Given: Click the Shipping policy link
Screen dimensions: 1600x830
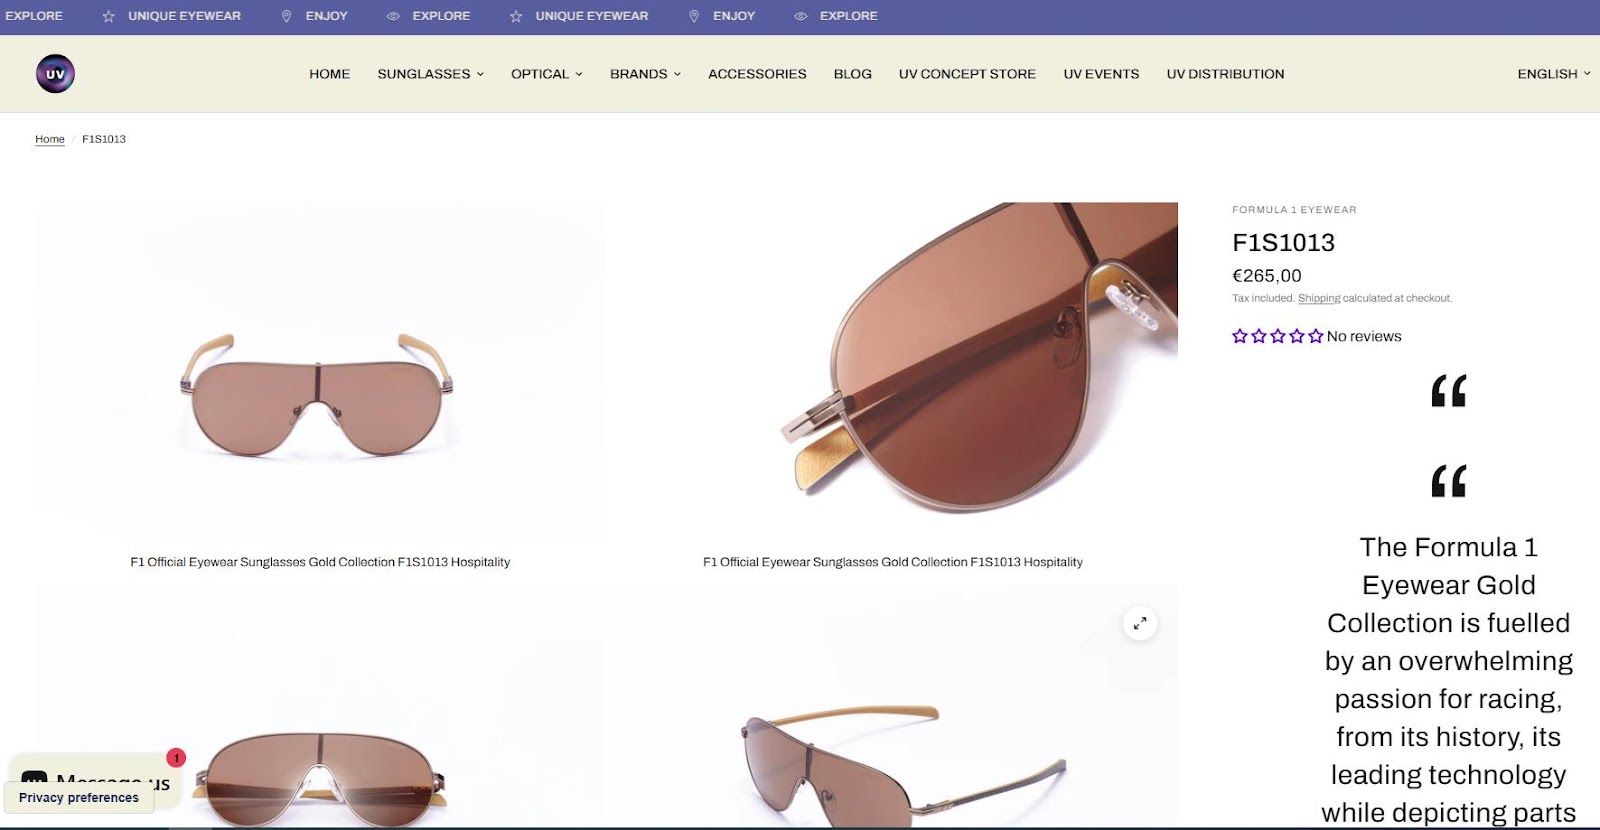Looking at the screenshot, I should click(x=1319, y=298).
